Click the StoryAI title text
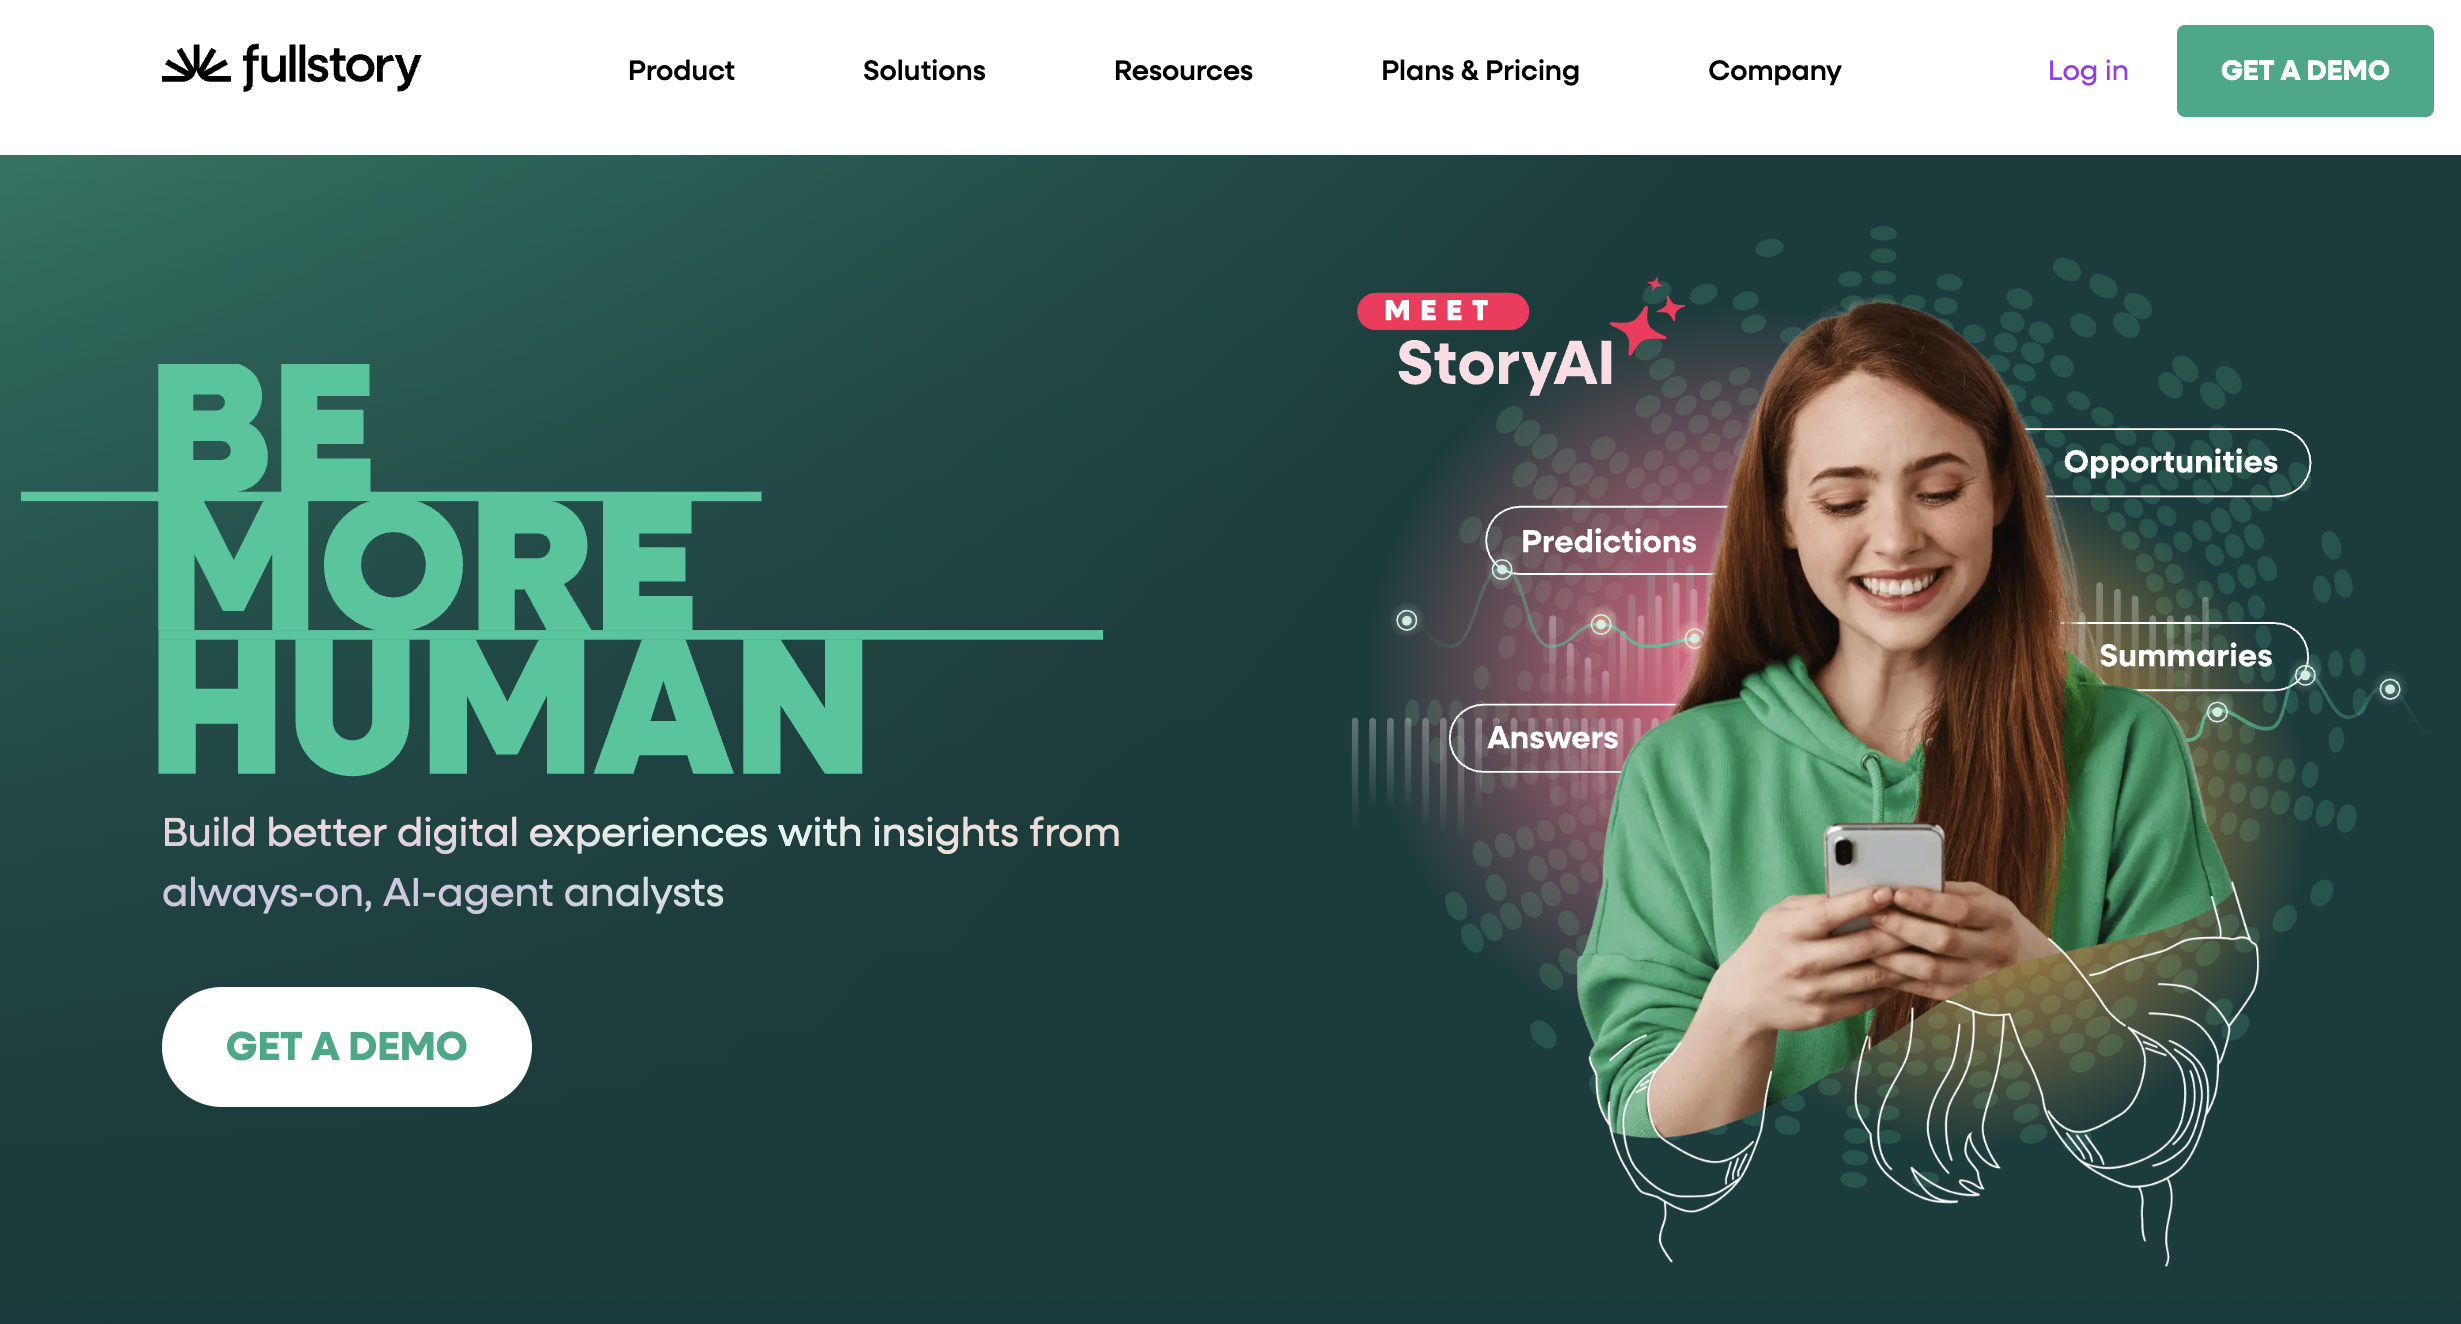This screenshot has width=2461, height=1324. click(1505, 364)
